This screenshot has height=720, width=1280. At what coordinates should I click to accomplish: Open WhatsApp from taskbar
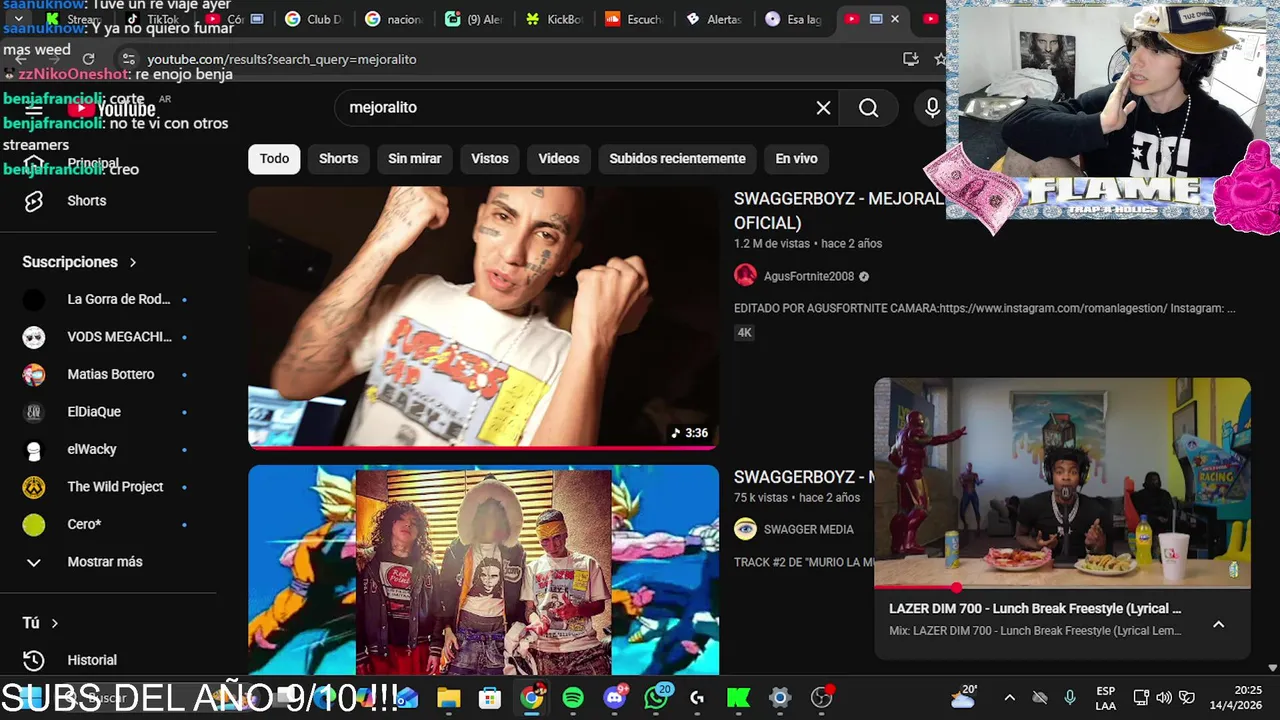[x=657, y=698]
